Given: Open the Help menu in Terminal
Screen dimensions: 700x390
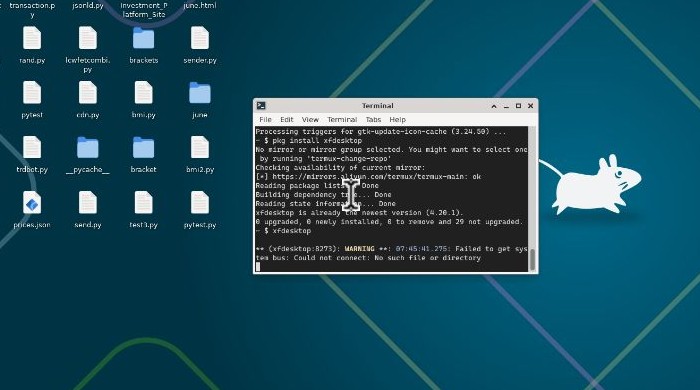Looking at the screenshot, I should pos(397,120).
